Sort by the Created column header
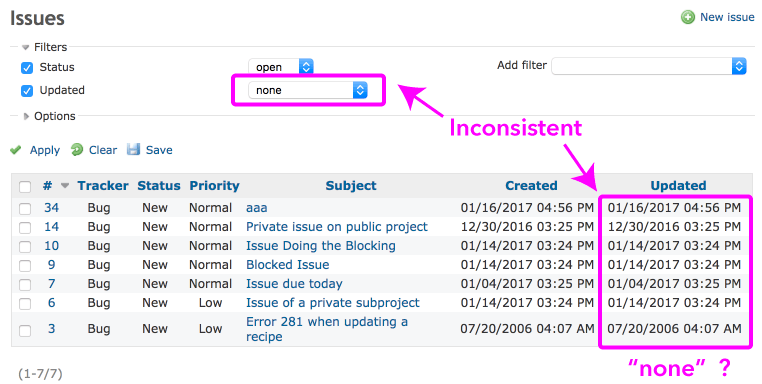 click(531, 186)
